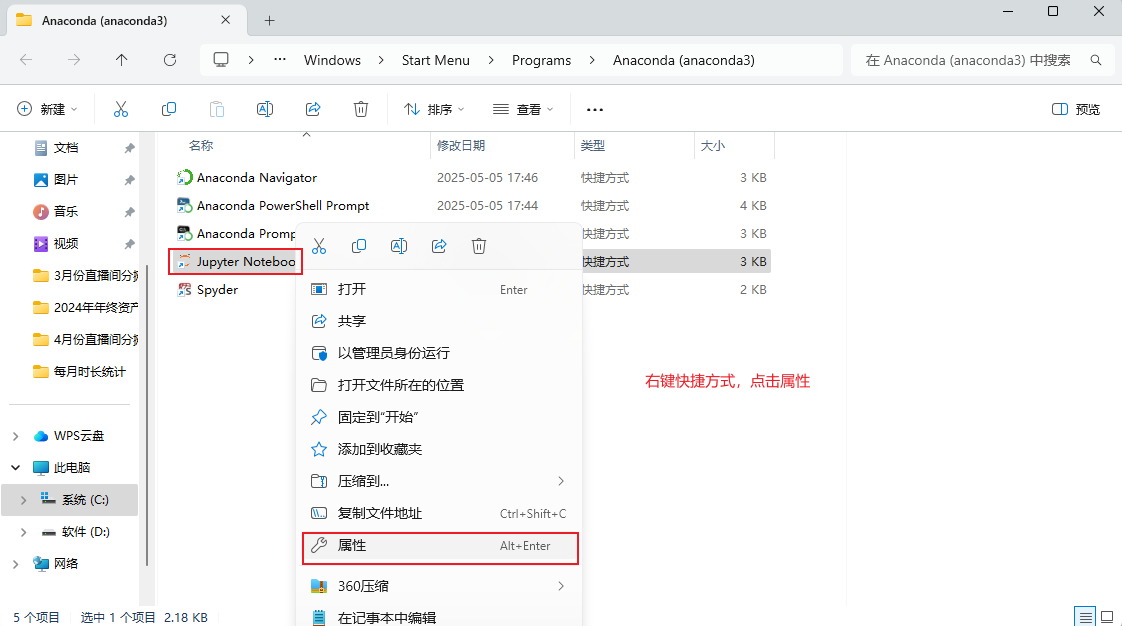Choose 属性 in the context menu
This screenshot has width=1122, height=626.
[x=439, y=546]
